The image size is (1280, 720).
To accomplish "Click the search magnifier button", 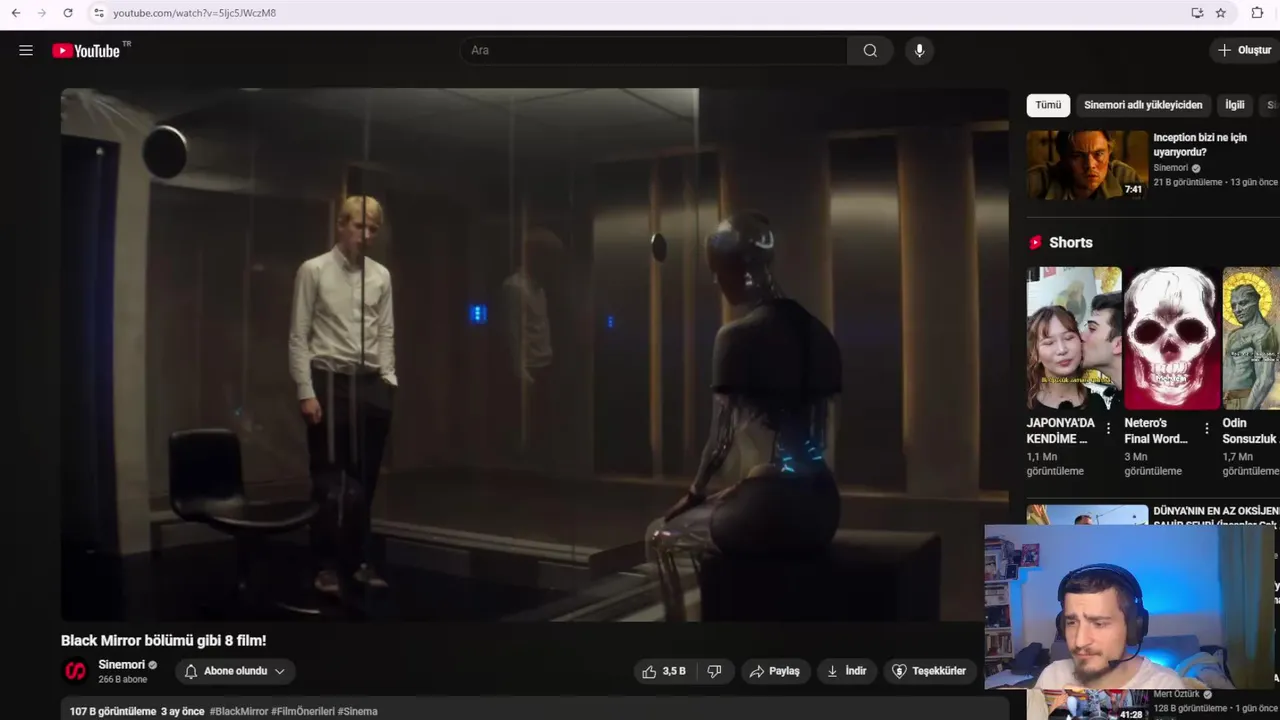I will 870,50.
